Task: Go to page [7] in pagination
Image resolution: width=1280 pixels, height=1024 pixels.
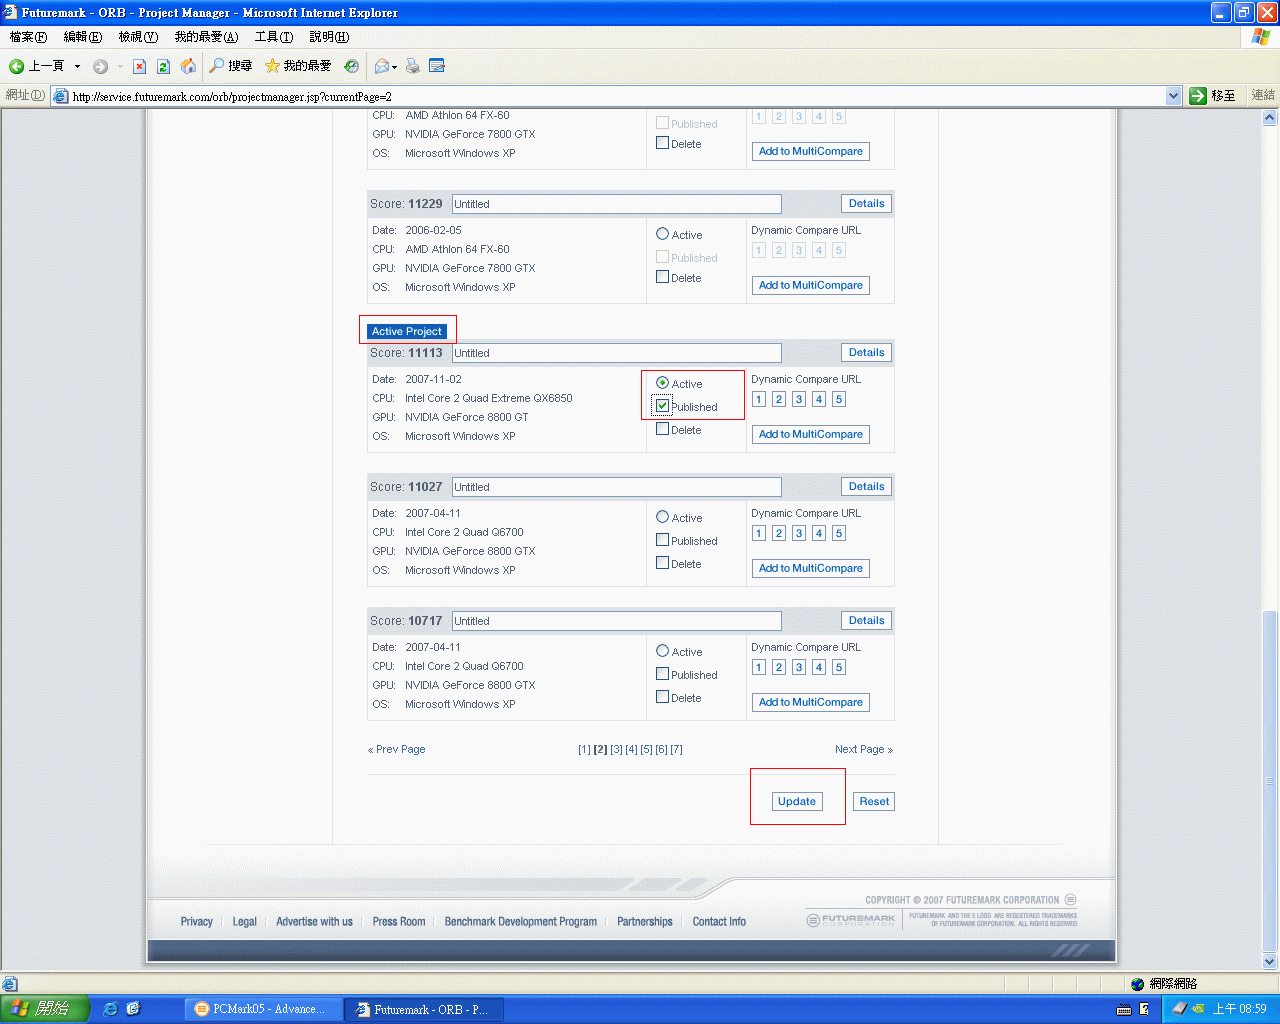Action: click(677, 749)
